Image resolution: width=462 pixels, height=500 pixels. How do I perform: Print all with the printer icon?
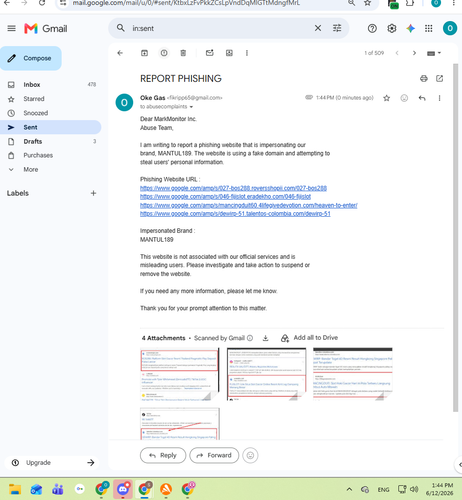(x=424, y=79)
